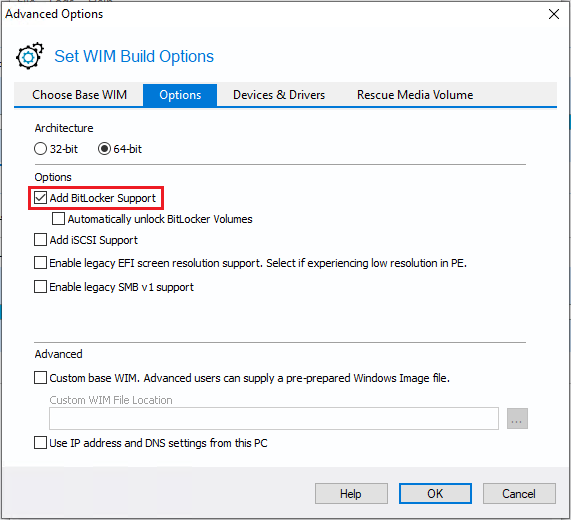571x520 pixels.
Task: Select the 64-bit architecture radio button
Action: (x=104, y=149)
